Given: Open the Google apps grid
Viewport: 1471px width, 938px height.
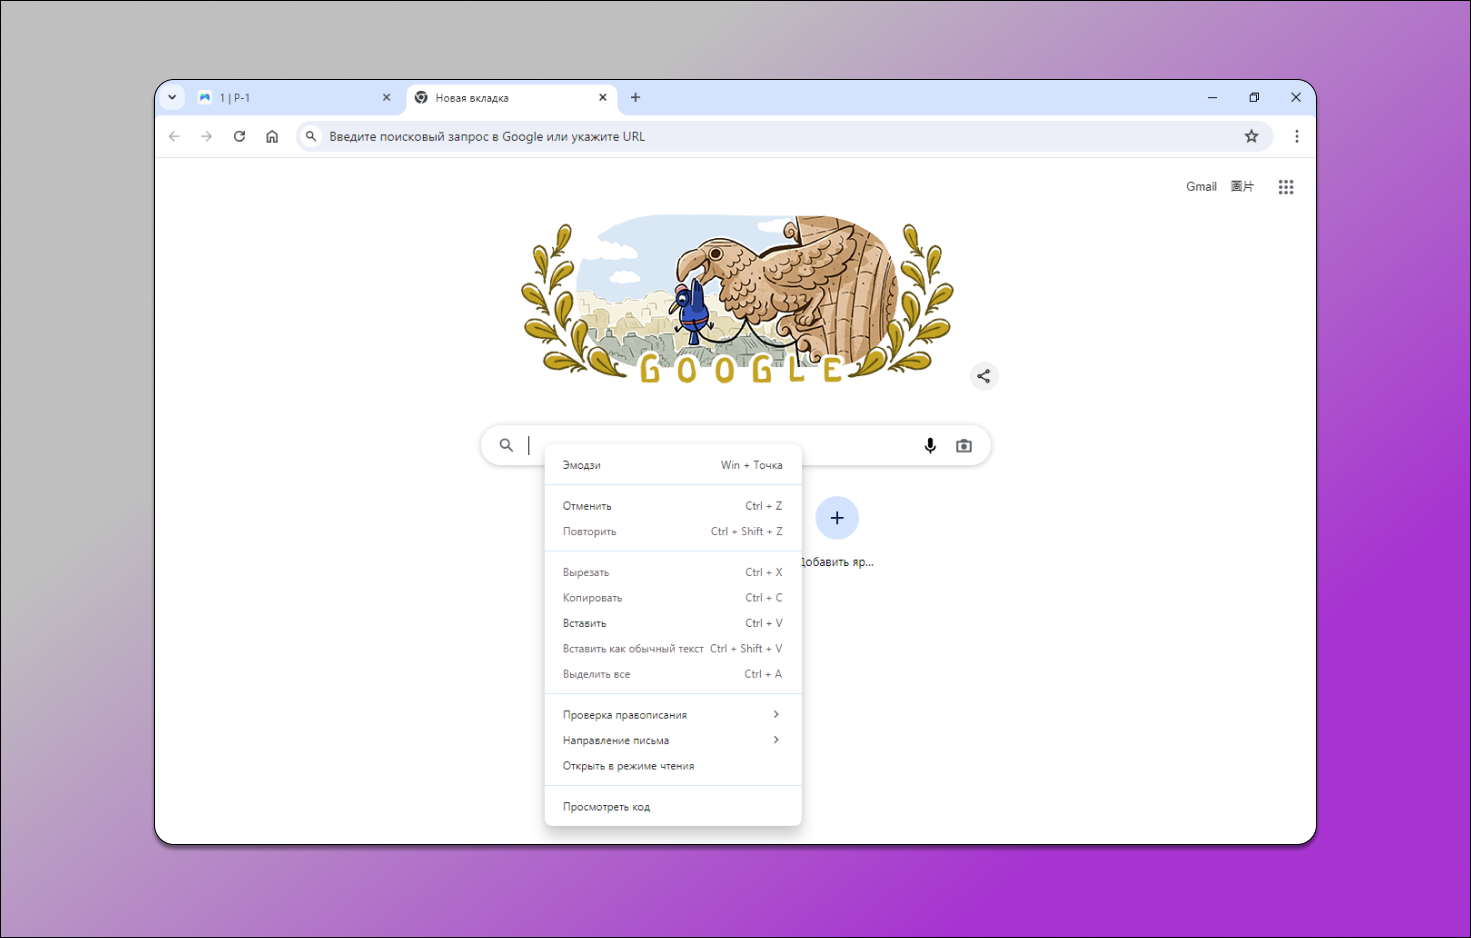Looking at the screenshot, I should coord(1286,186).
